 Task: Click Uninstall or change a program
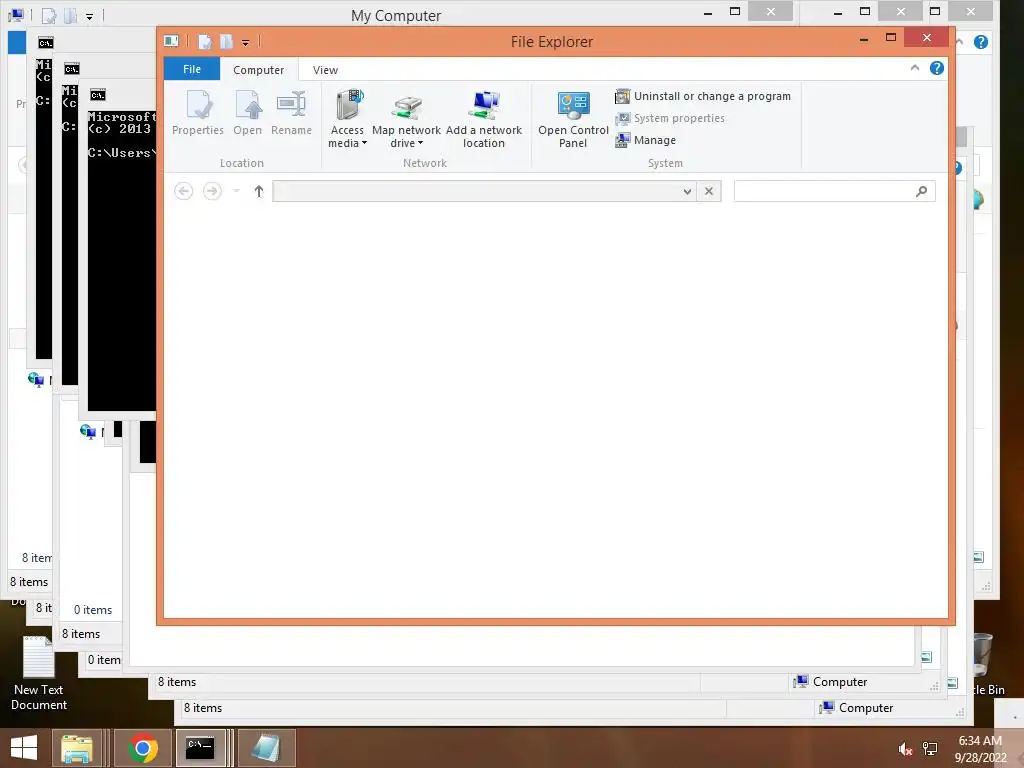[x=703, y=96]
